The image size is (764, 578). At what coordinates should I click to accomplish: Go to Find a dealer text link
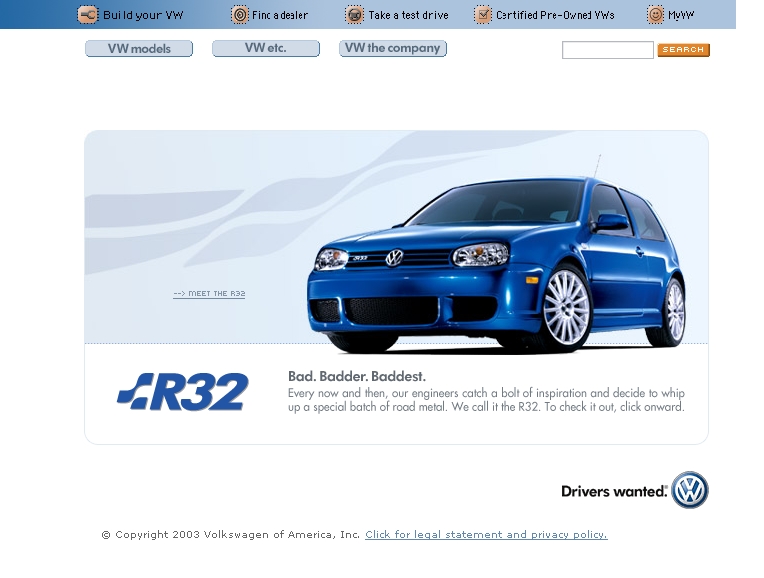coord(280,15)
